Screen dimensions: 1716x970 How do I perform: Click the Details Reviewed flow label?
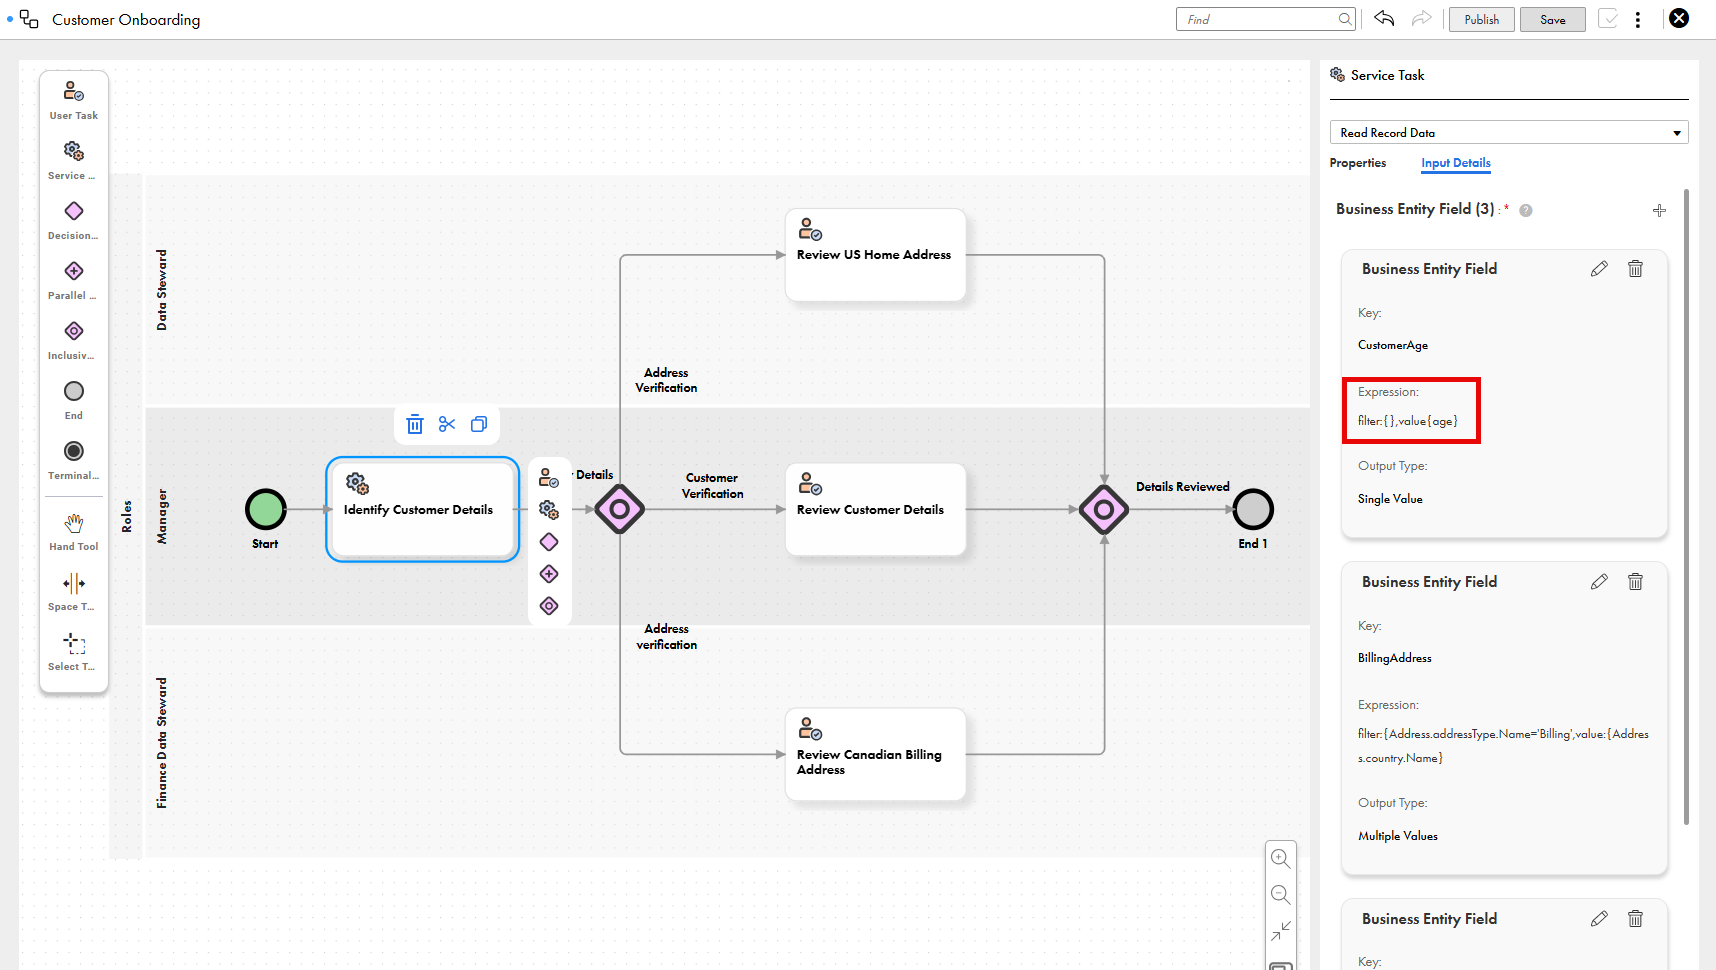coord(1183,487)
